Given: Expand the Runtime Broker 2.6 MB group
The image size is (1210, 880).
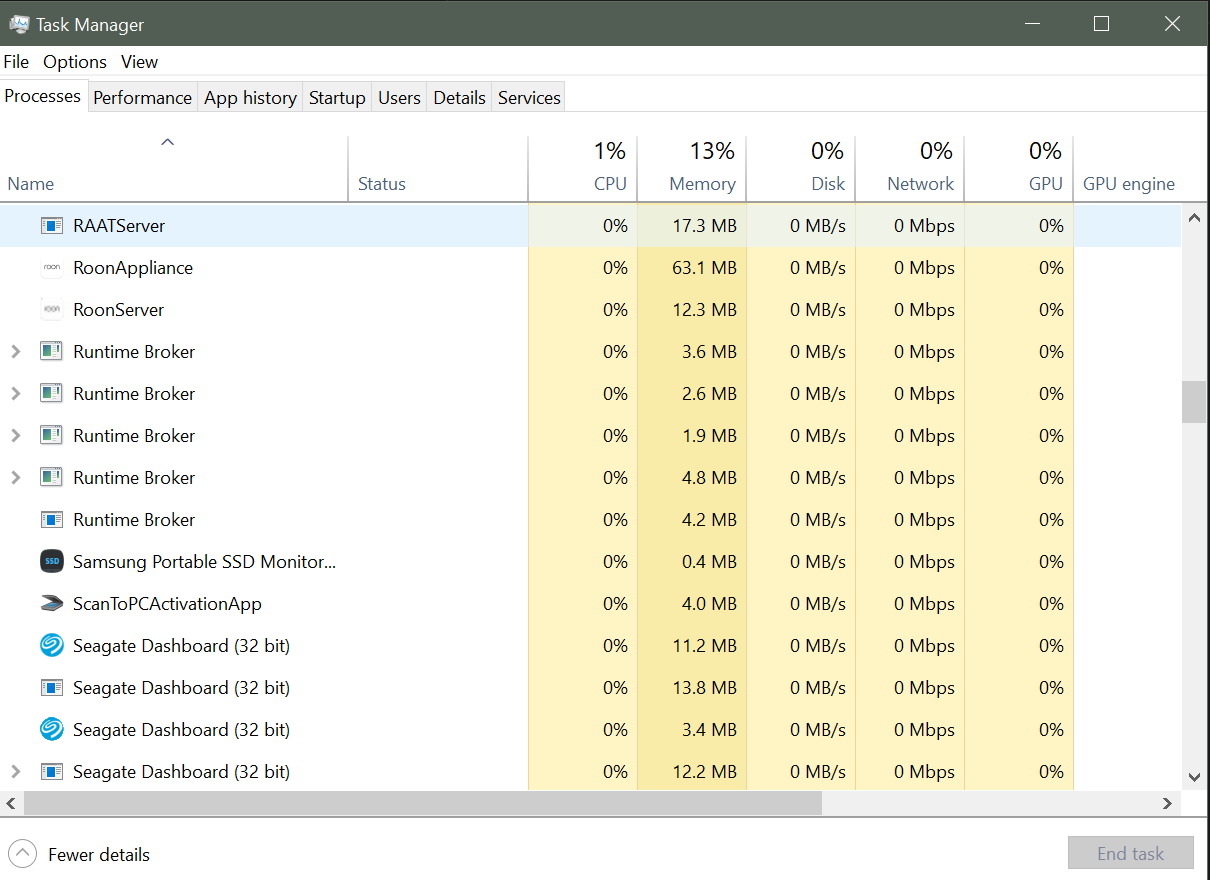Looking at the screenshot, I should coord(15,394).
